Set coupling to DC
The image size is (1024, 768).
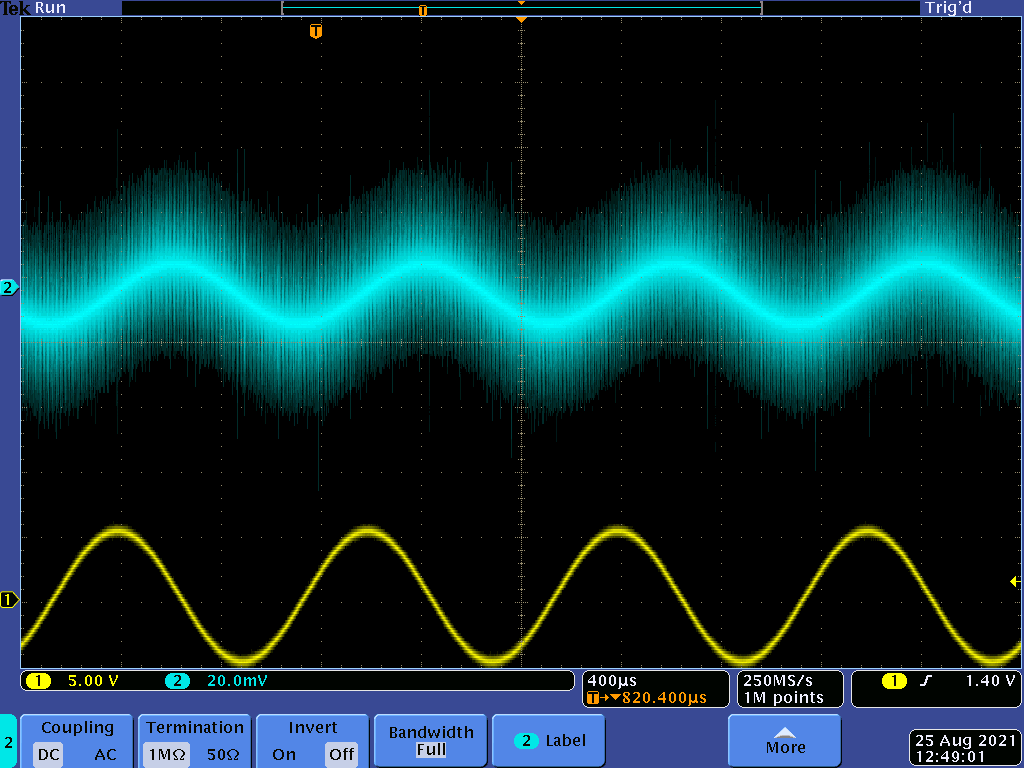[48, 755]
